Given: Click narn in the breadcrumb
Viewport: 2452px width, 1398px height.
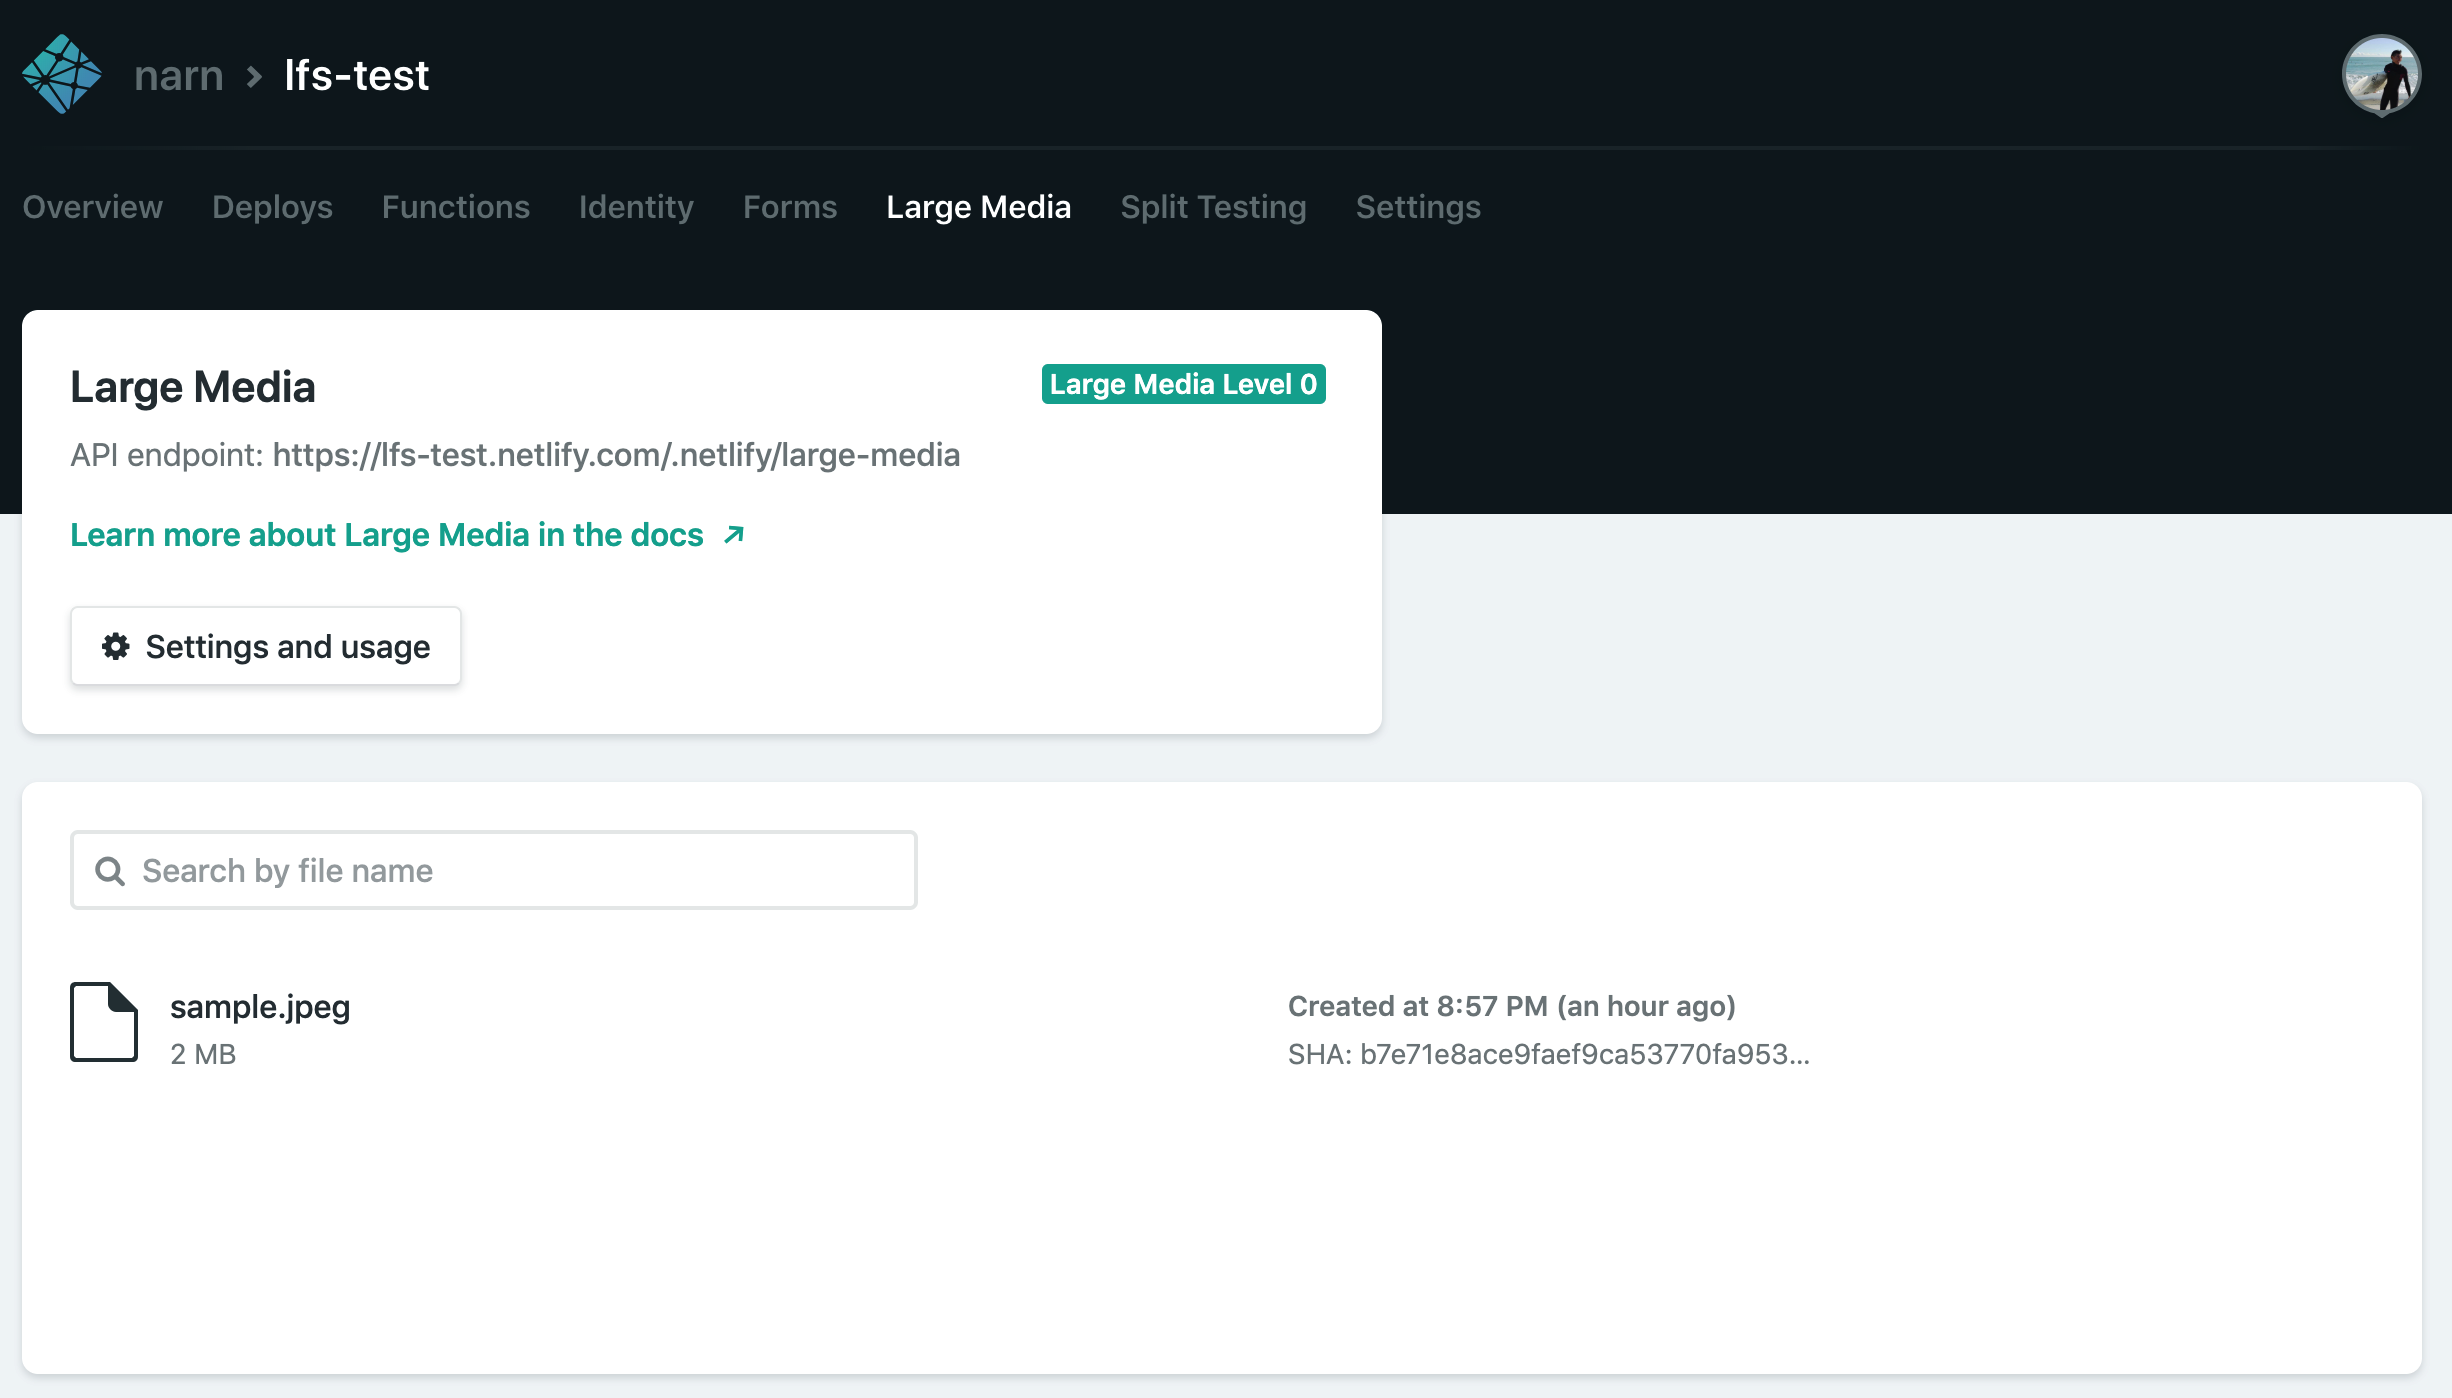Looking at the screenshot, I should tap(180, 75).
